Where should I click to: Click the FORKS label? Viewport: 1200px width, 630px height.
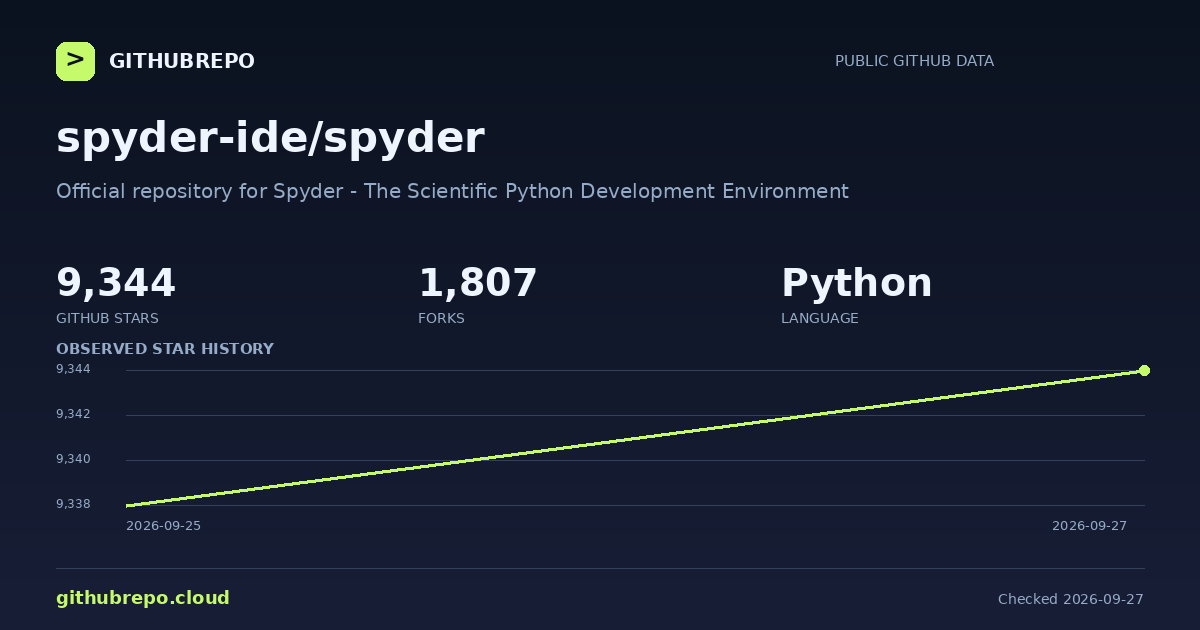click(441, 318)
